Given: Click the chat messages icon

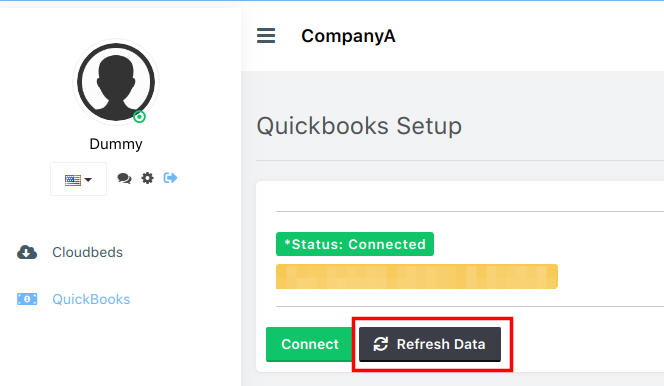Looking at the screenshot, I should pyautogui.click(x=124, y=179).
